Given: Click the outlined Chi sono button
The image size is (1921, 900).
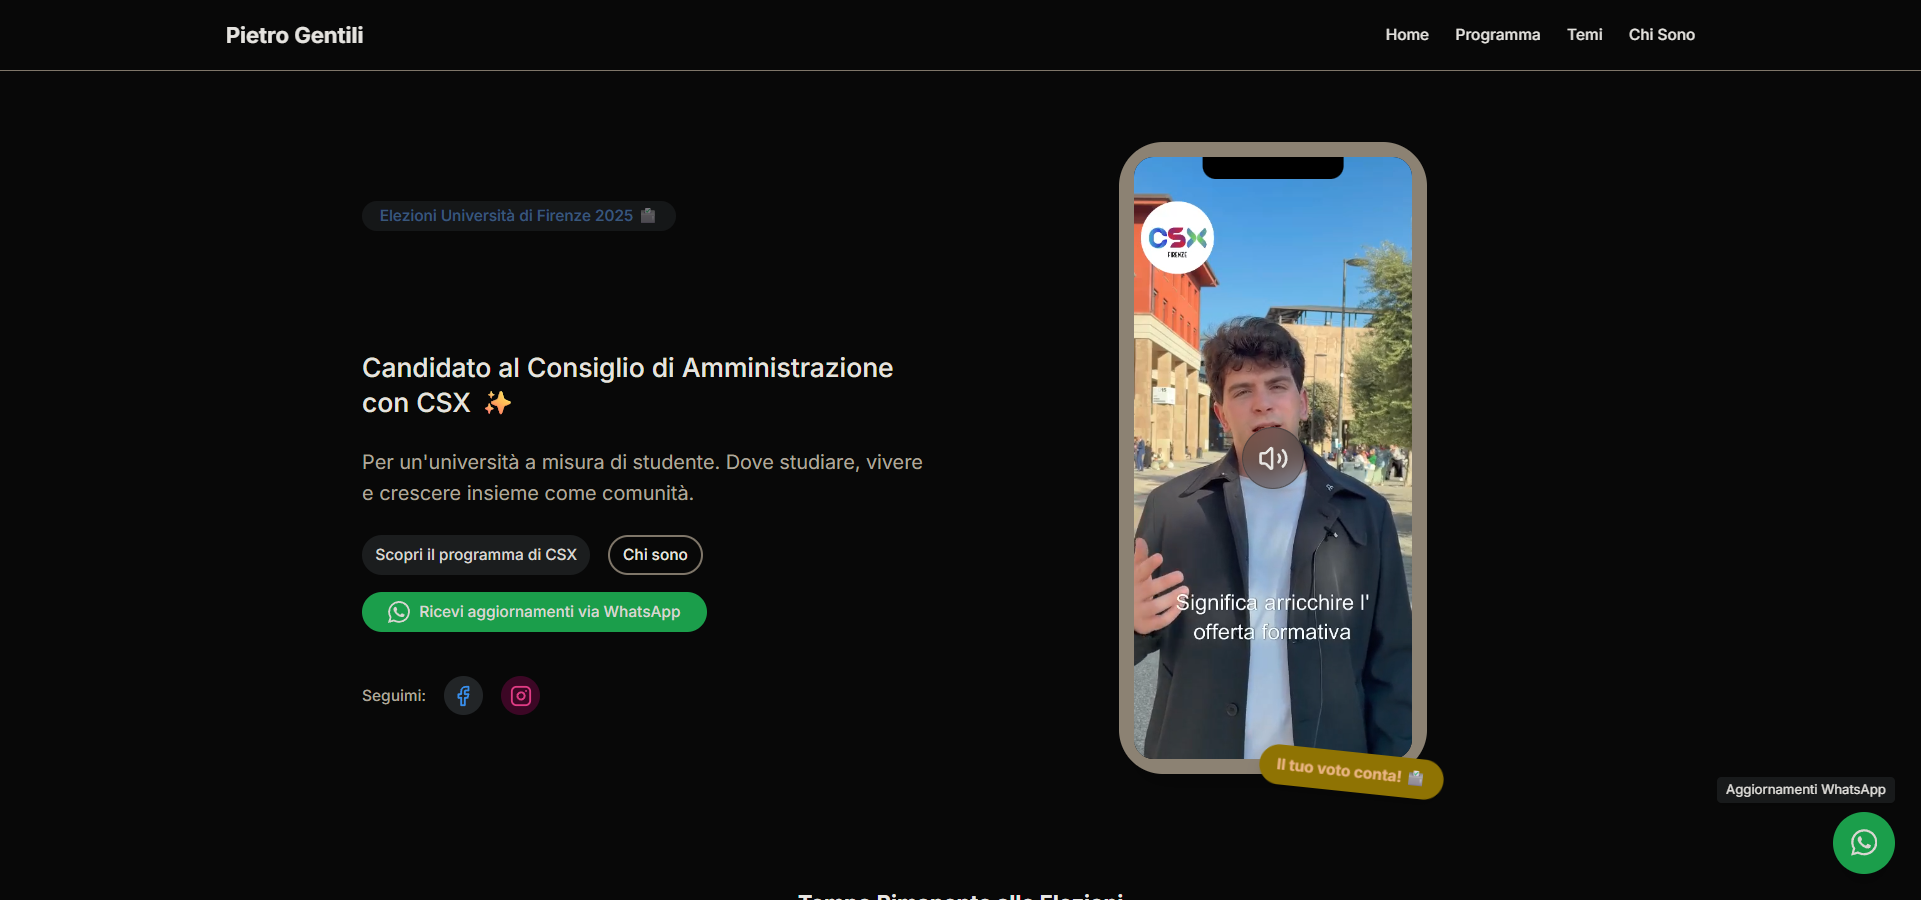Looking at the screenshot, I should tap(655, 555).
